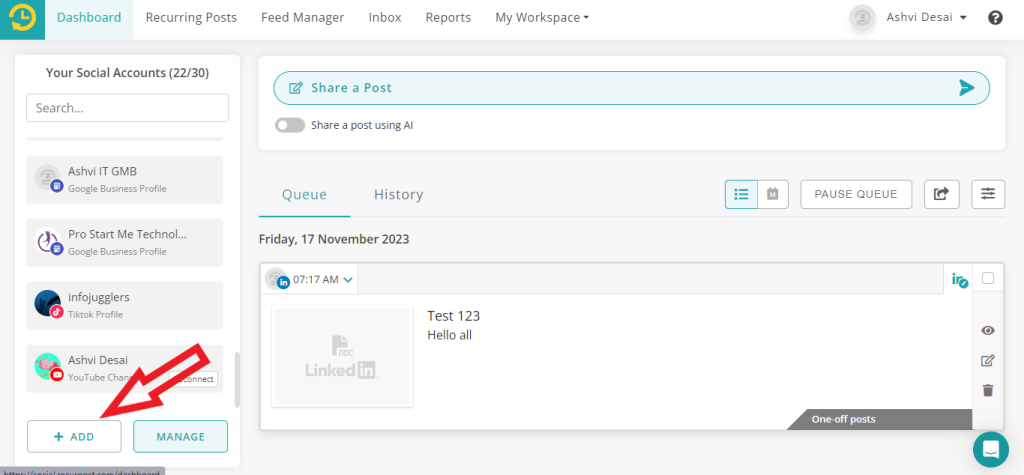Click Your Social Accounts (22/30) heading
This screenshot has height=475, width=1024.
pos(127,73)
